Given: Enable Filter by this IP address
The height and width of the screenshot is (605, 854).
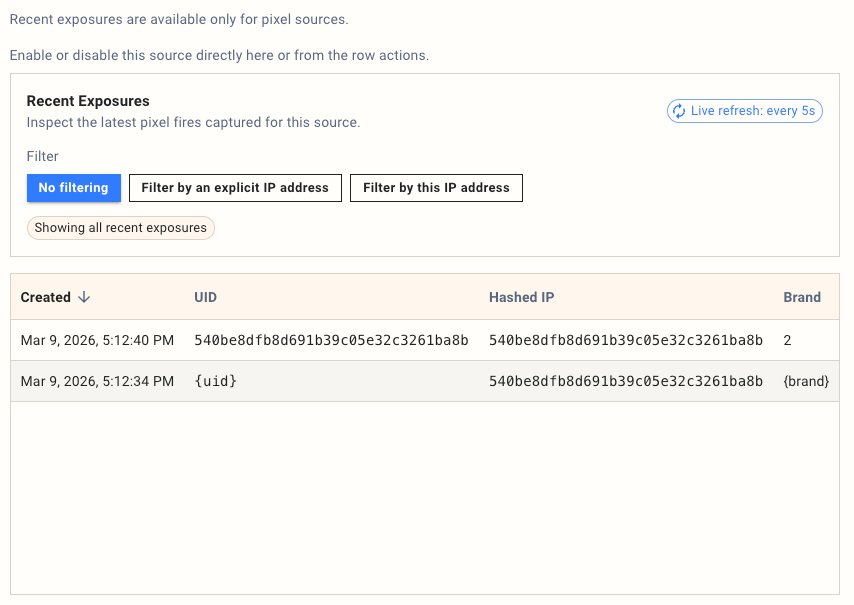Looking at the screenshot, I should click(x=436, y=188).
